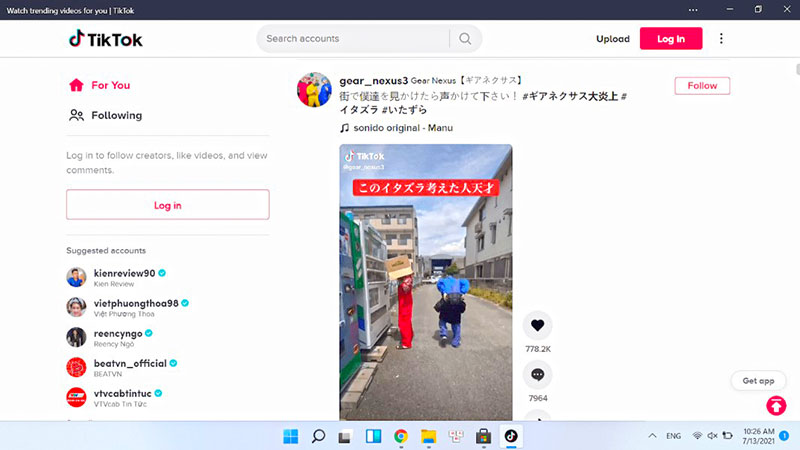The width and height of the screenshot is (800, 450).
Task: Click ENG language indicator
Action: point(673,436)
